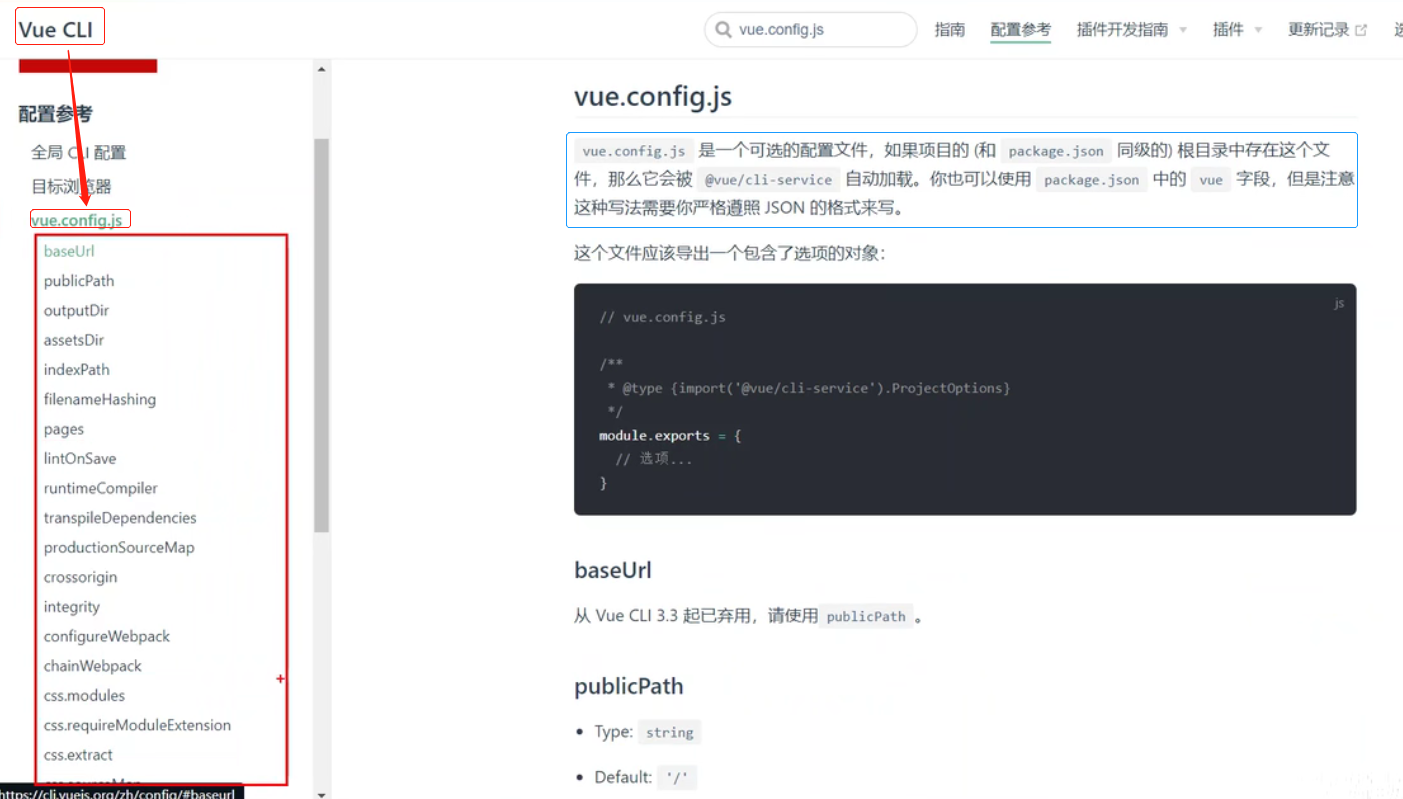Go to filenameHashing in sidebar
Image resolution: width=1403 pixels, height=799 pixels.
(100, 399)
